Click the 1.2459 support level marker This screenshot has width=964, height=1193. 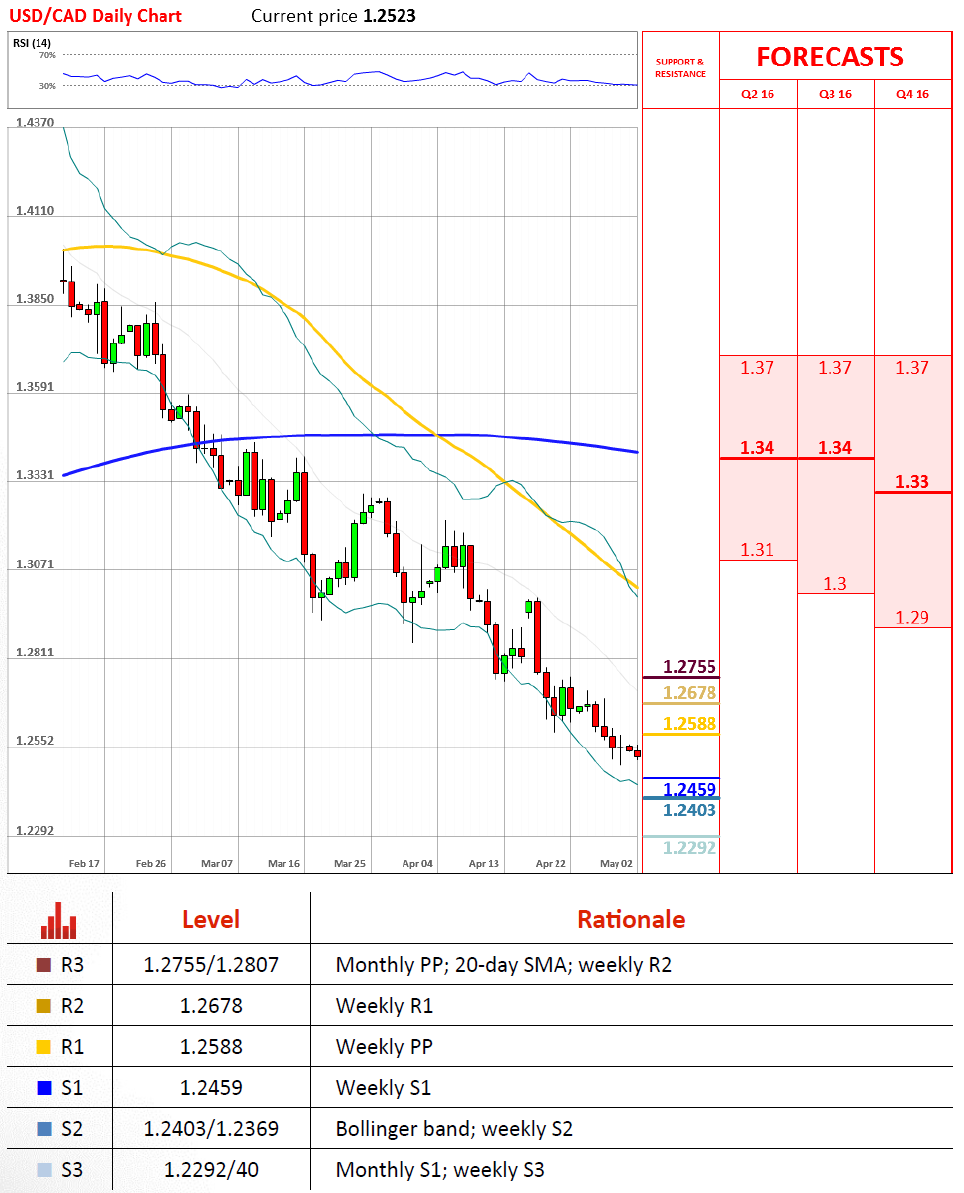689,789
